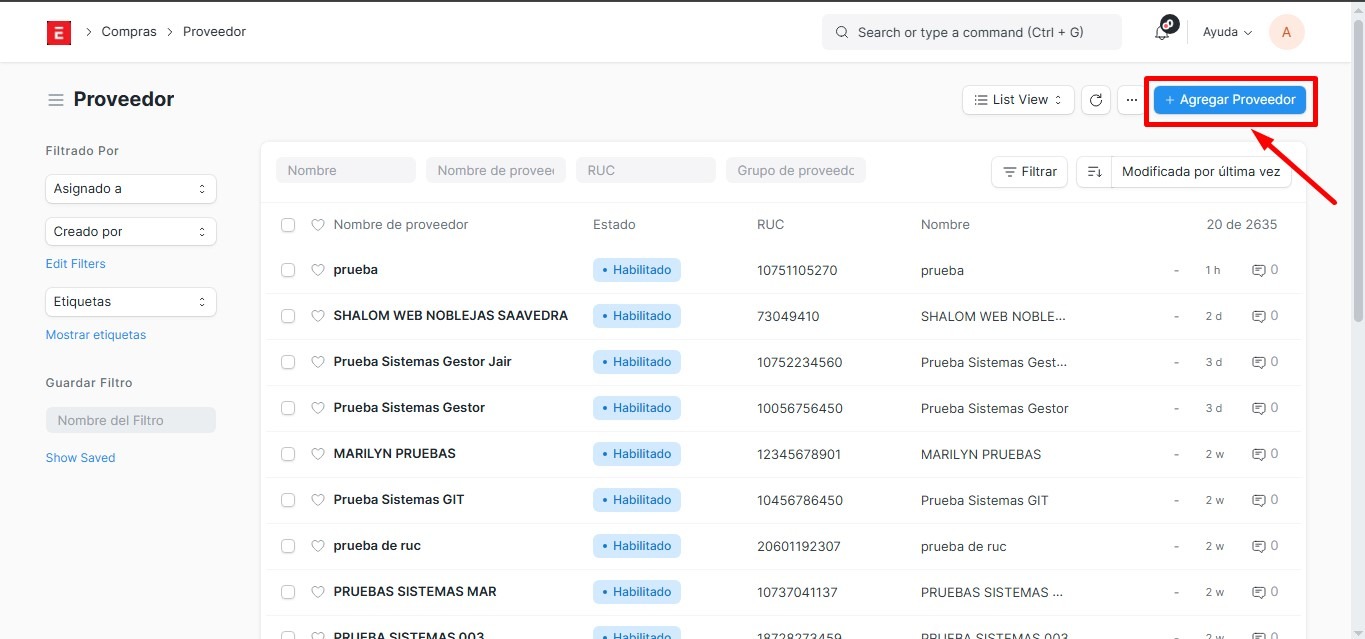Toggle sidebar with hamburger icon
The width and height of the screenshot is (1365, 639).
pos(55,100)
